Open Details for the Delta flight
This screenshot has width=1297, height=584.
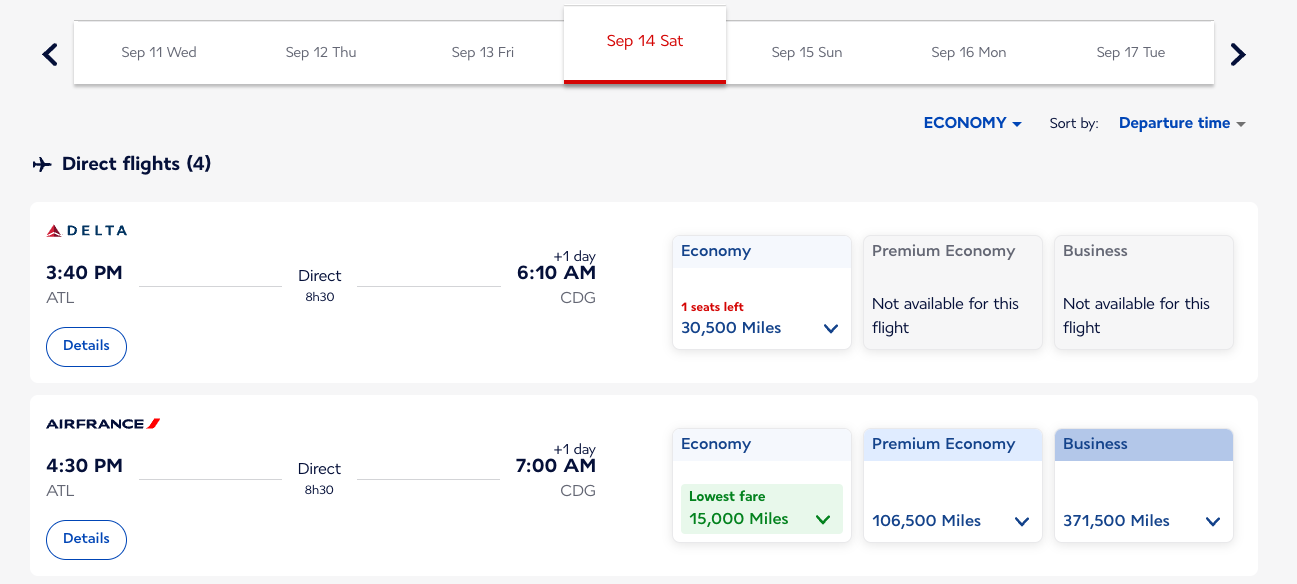click(x=86, y=346)
